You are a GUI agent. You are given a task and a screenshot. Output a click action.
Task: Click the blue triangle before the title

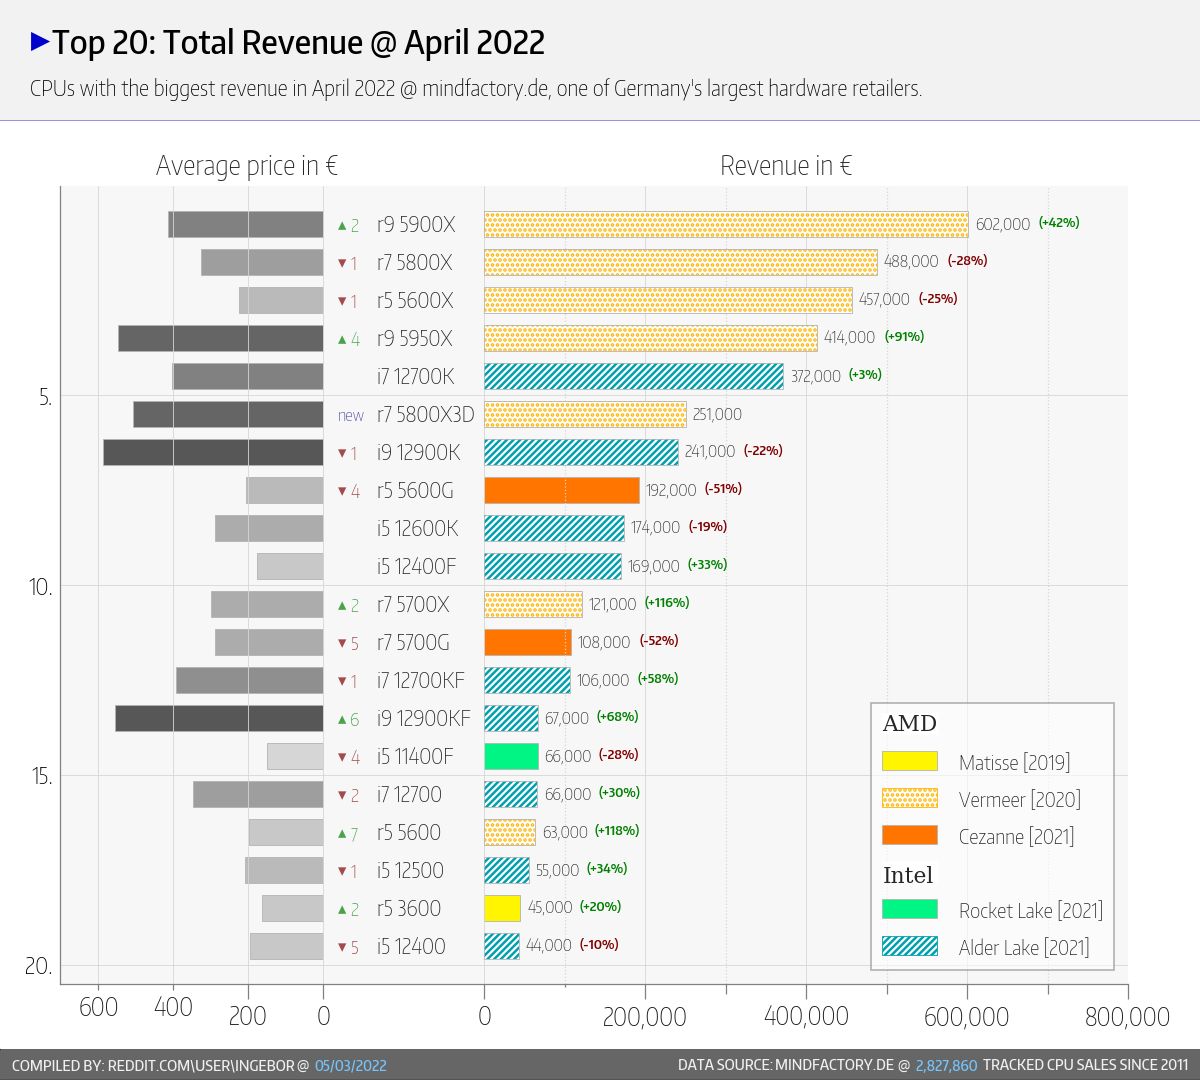(40, 41)
